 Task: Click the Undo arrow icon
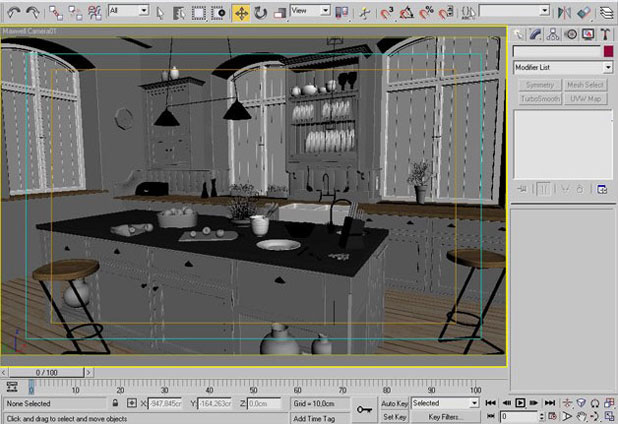coord(14,13)
